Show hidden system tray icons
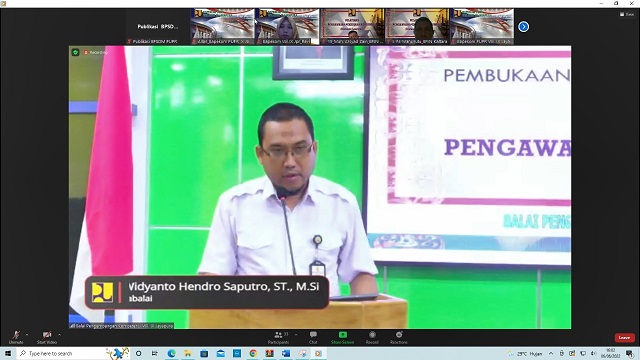640x360 pixels. (x=551, y=353)
